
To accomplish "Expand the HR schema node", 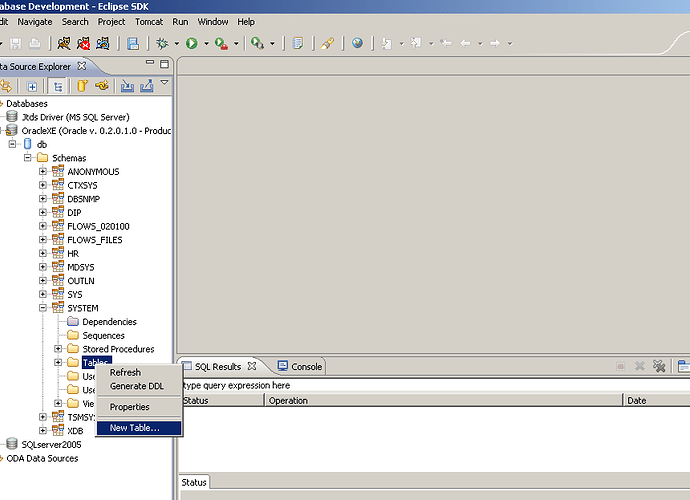I will pos(43,253).
